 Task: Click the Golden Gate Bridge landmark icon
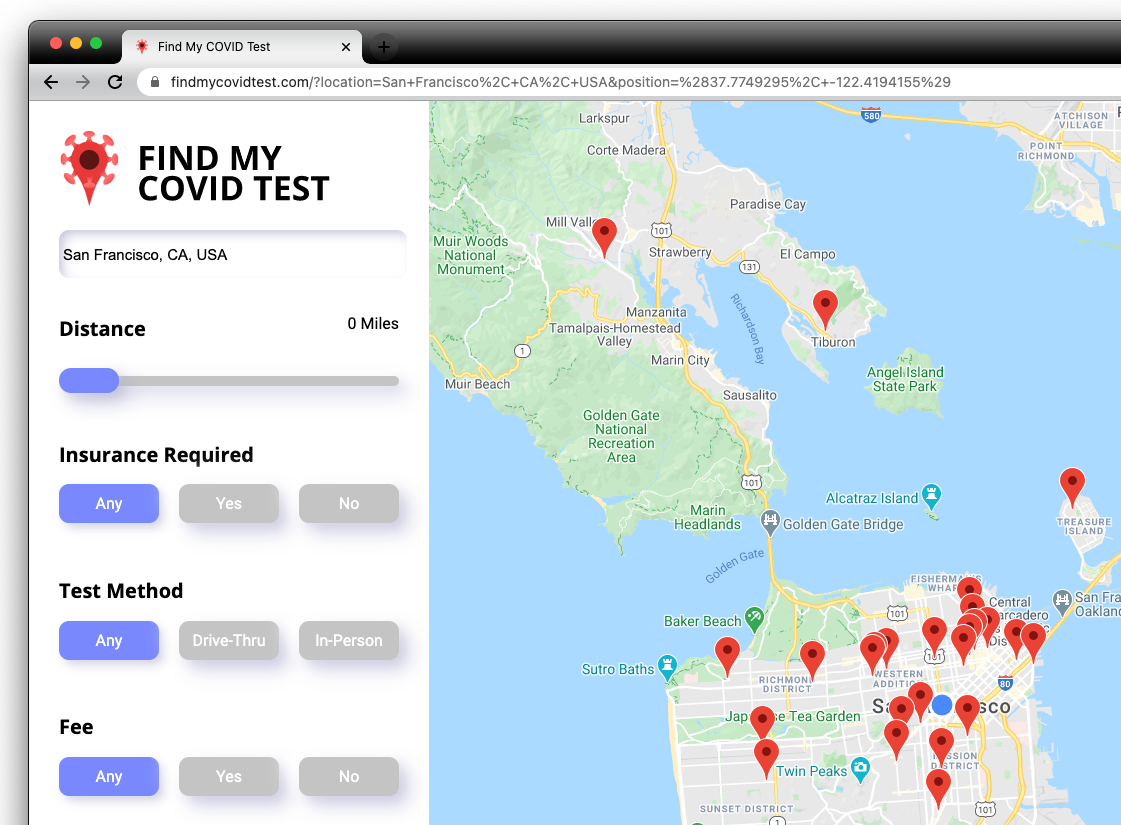coord(770,523)
